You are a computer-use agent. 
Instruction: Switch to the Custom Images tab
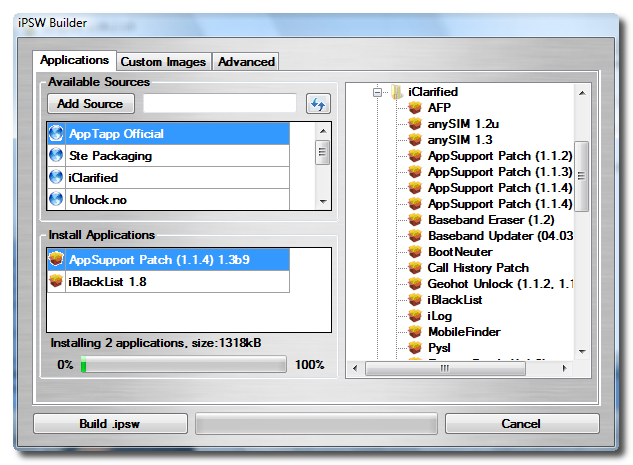coord(163,62)
